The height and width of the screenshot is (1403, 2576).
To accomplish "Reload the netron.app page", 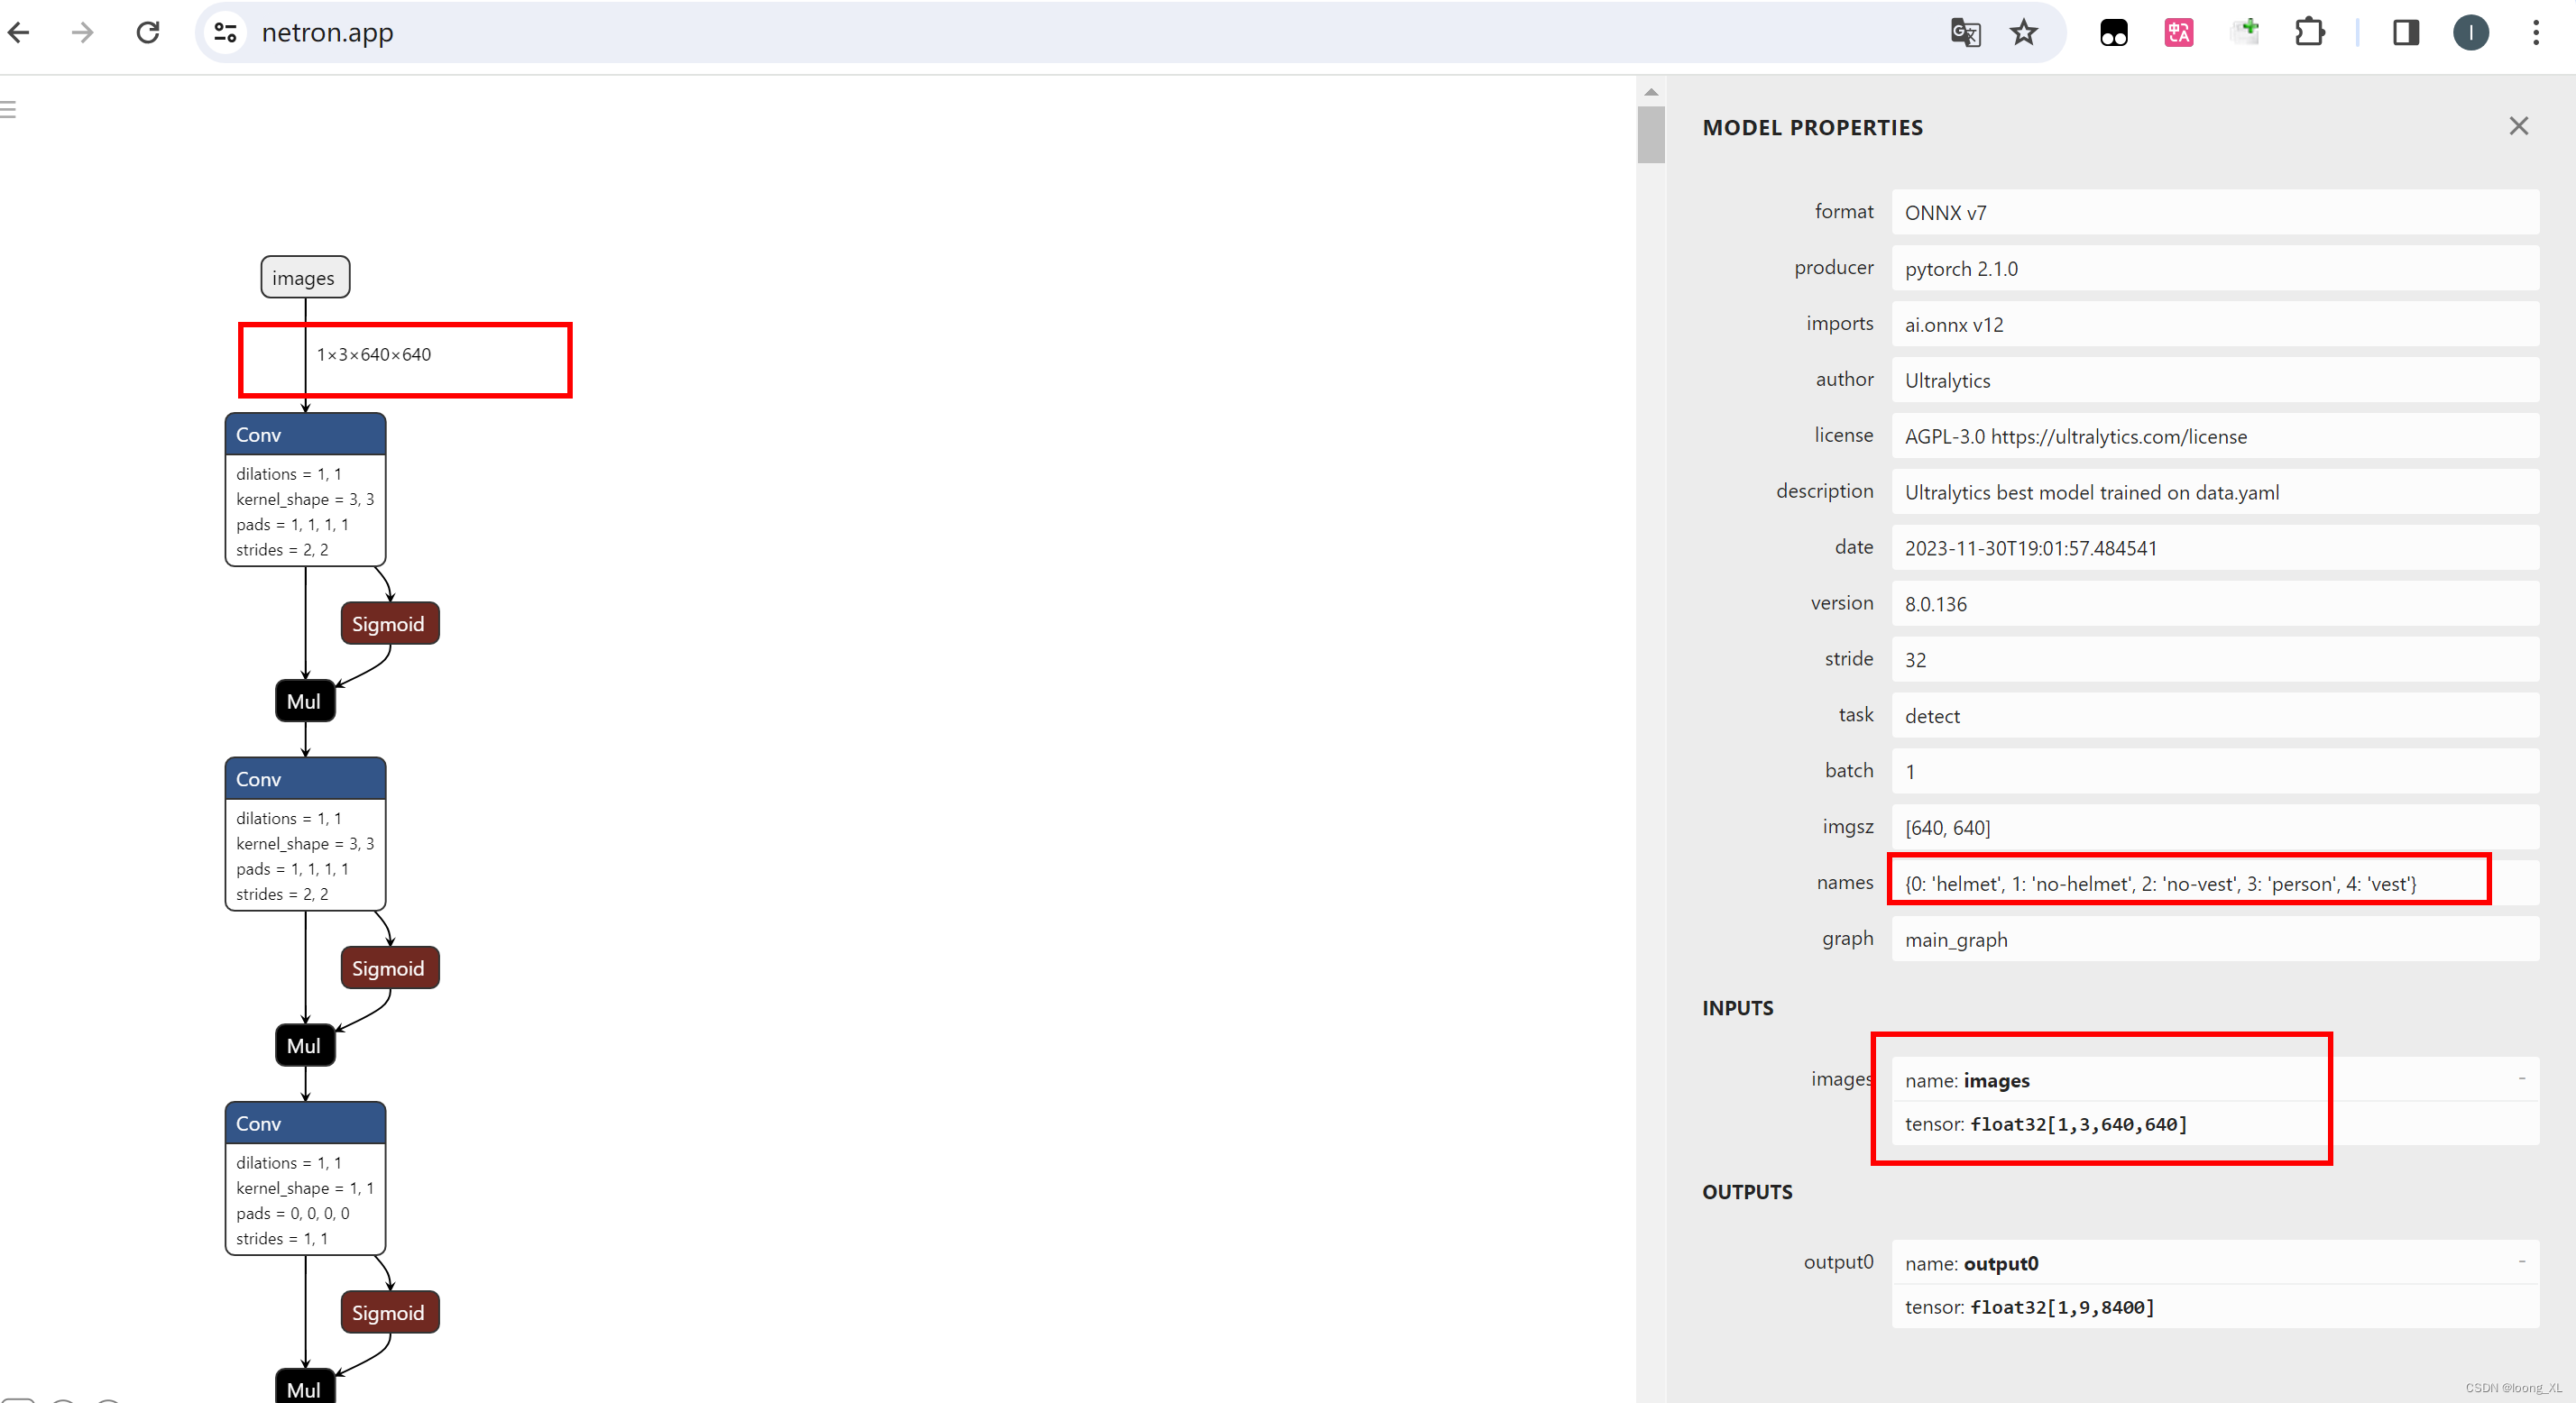I will pos(148,33).
